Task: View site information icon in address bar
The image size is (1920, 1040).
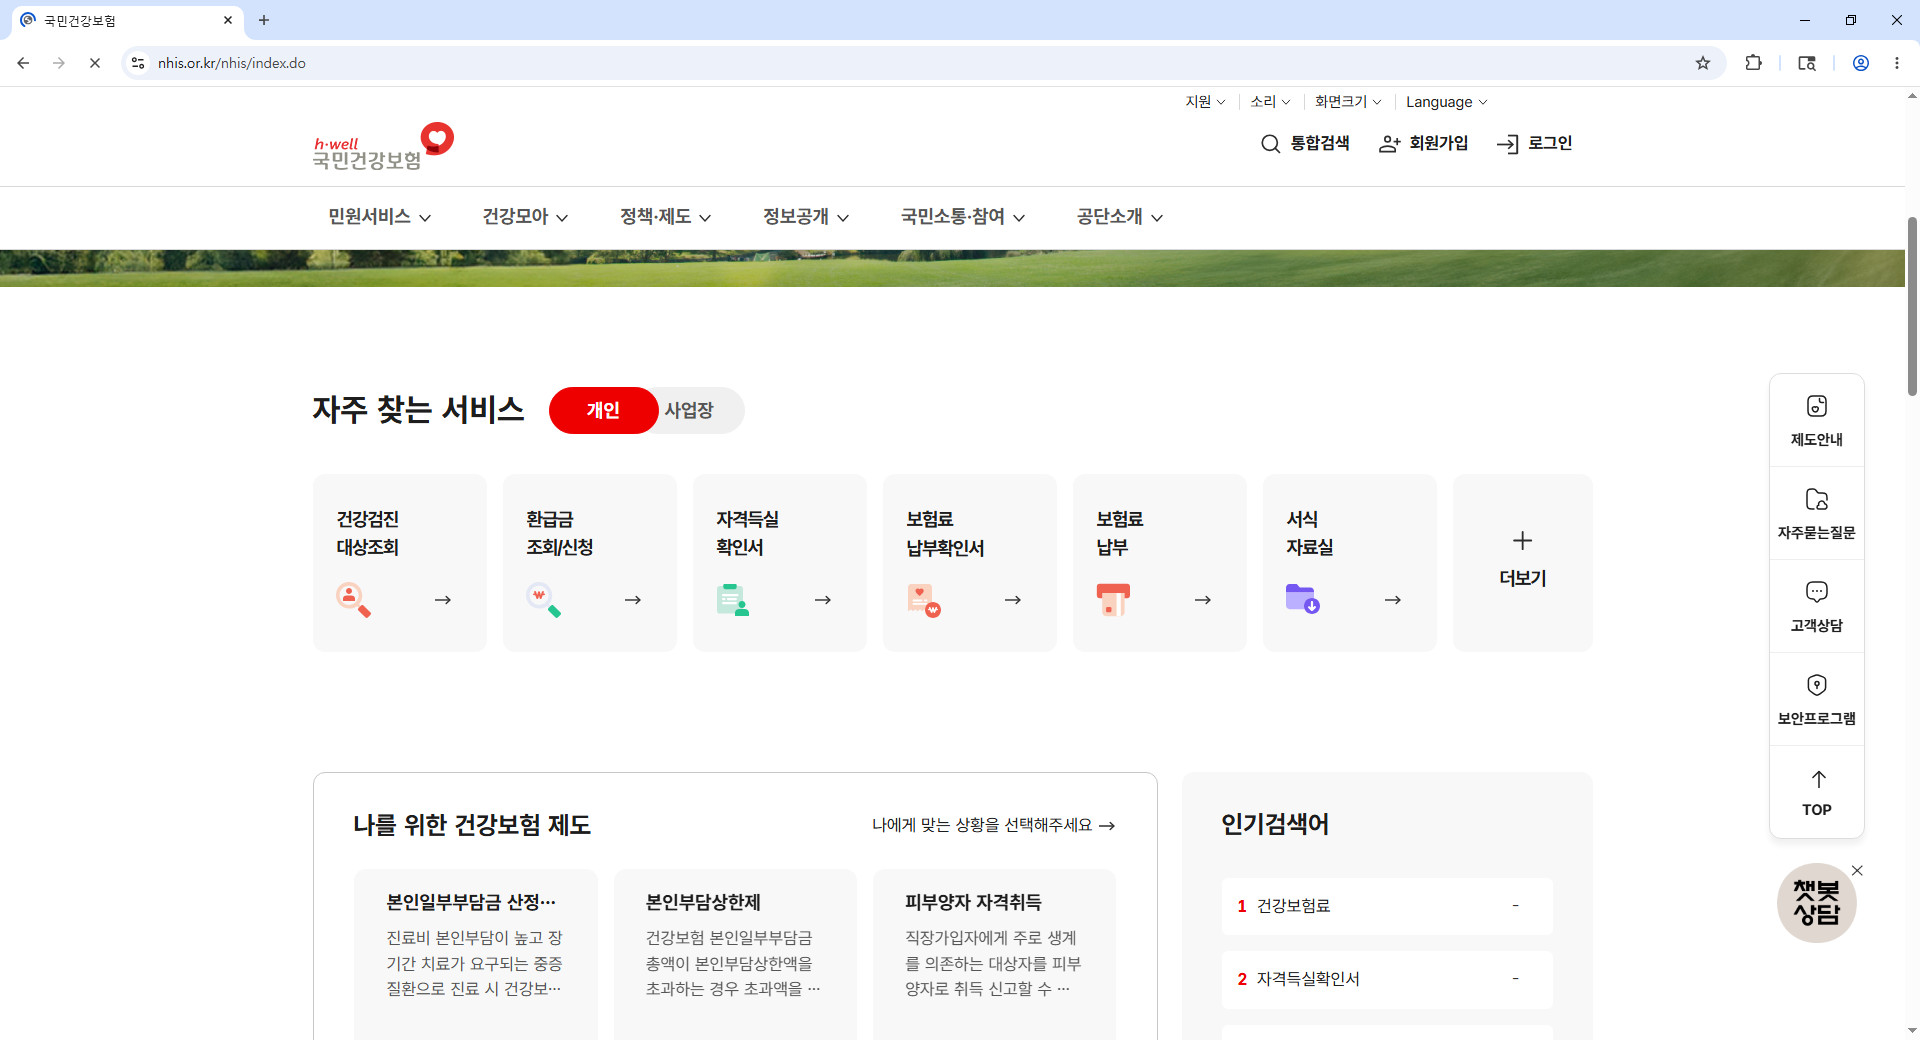Action: tap(138, 63)
